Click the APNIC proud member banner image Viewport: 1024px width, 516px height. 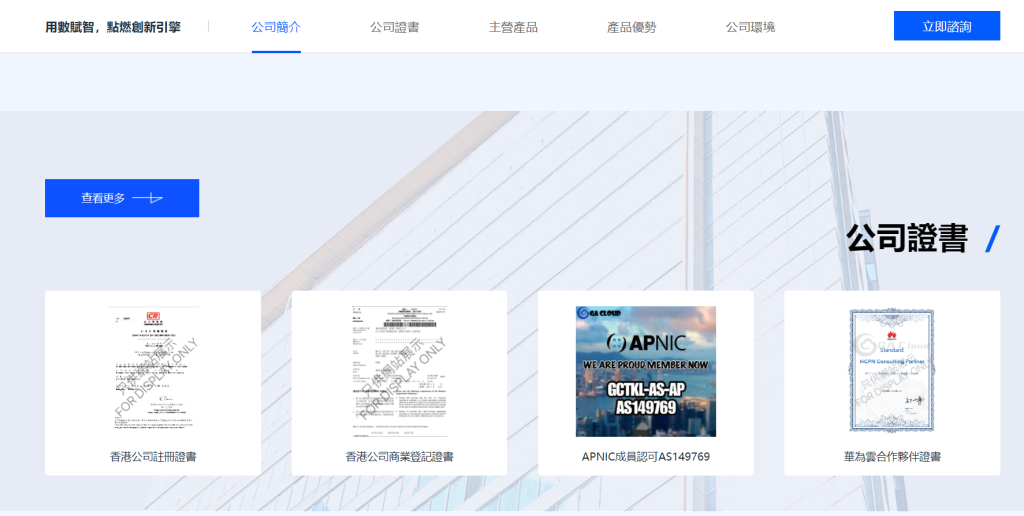645,372
